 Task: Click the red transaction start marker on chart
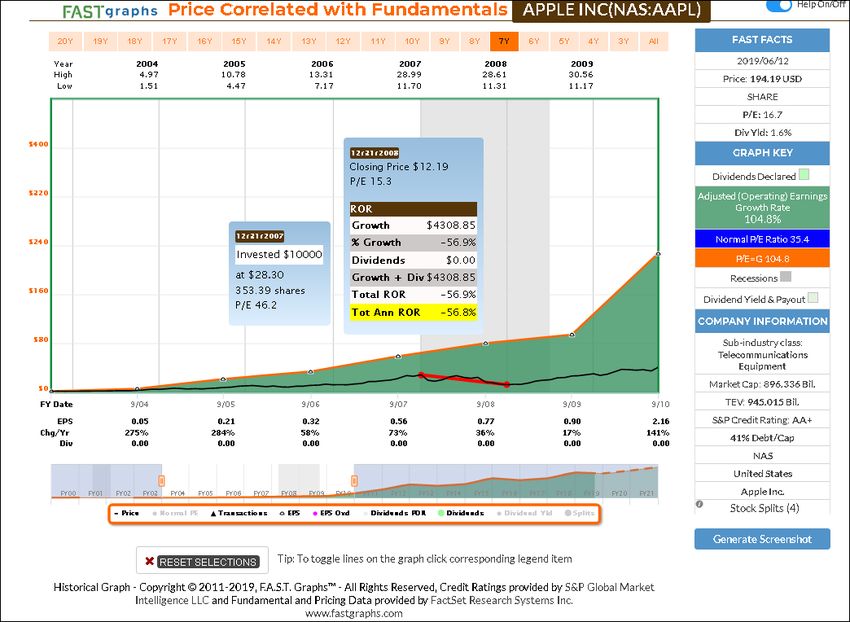tap(421, 375)
